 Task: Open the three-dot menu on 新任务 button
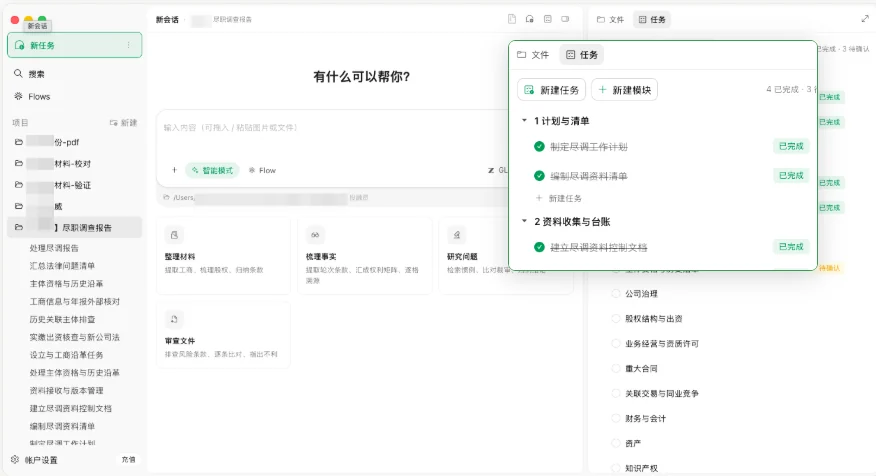[128, 45]
